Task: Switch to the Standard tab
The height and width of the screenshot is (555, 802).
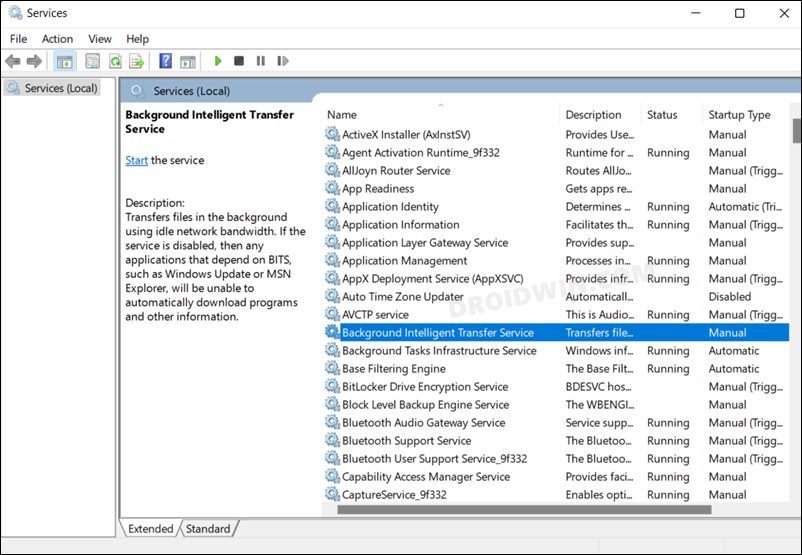Action: click(208, 528)
